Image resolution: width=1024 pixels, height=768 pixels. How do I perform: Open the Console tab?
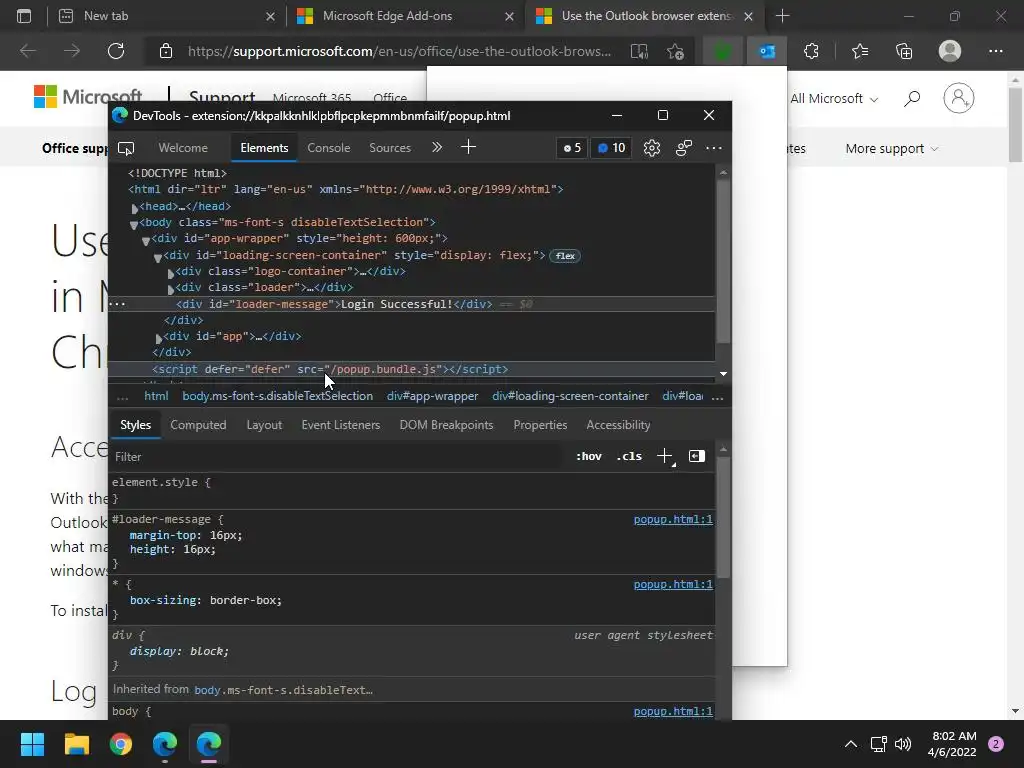[x=328, y=148]
